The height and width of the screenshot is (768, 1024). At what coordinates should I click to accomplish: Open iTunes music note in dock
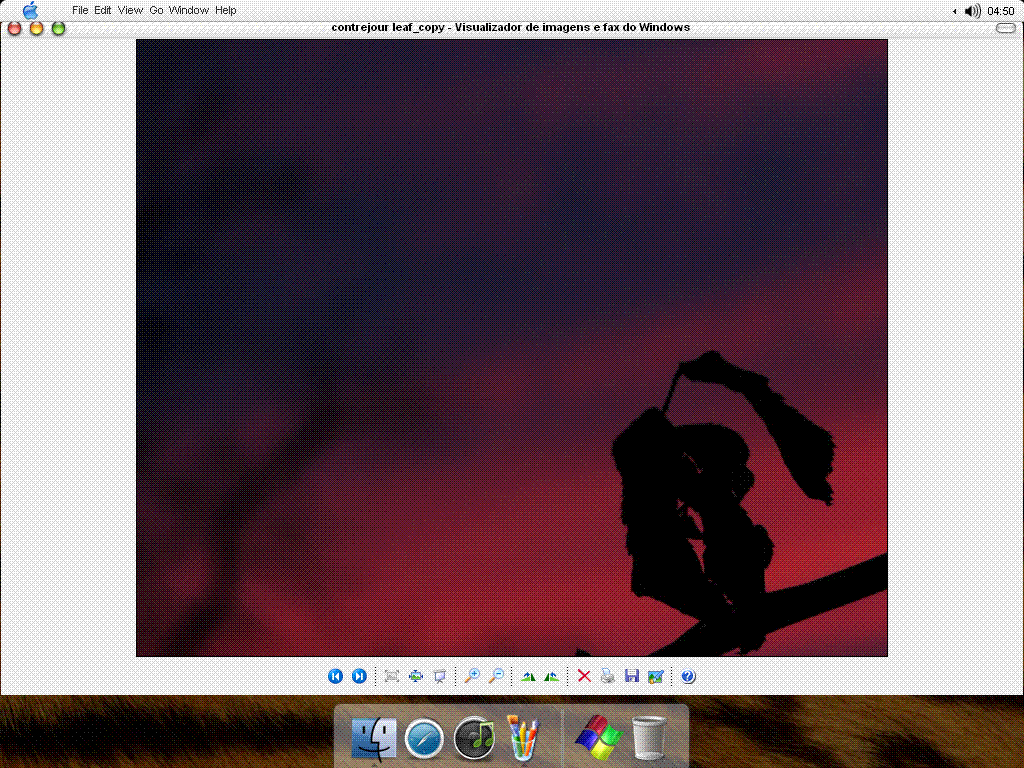coord(474,739)
